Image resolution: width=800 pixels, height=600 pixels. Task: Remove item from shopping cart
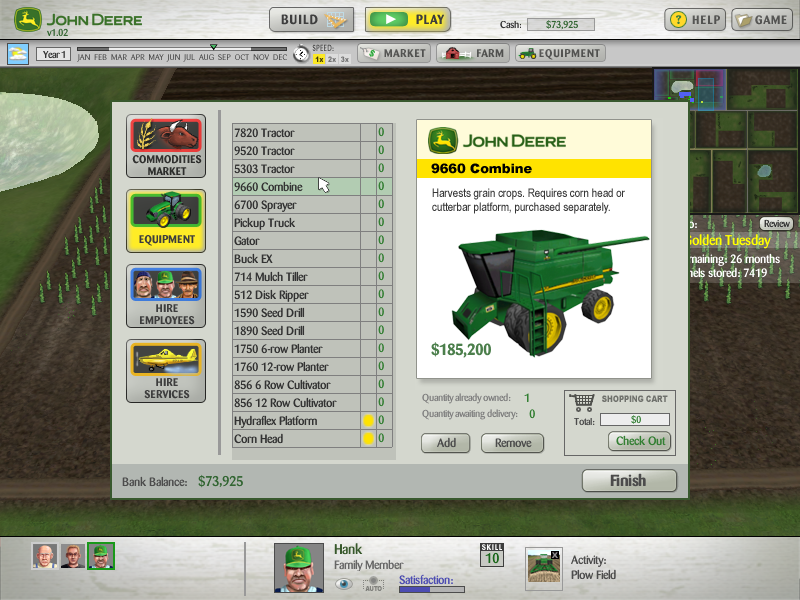pyautogui.click(x=512, y=443)
